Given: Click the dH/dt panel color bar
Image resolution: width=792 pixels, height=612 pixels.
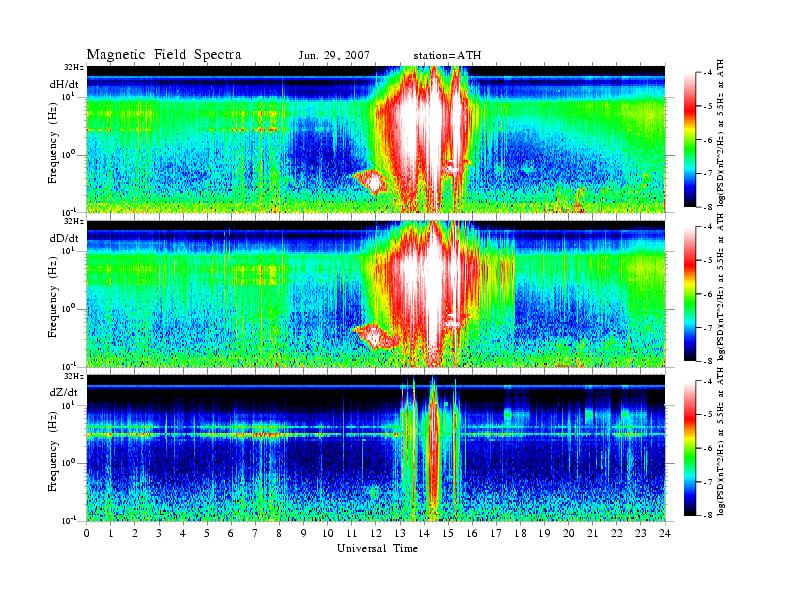Looking at the screenshot, I should coord(690,139).
